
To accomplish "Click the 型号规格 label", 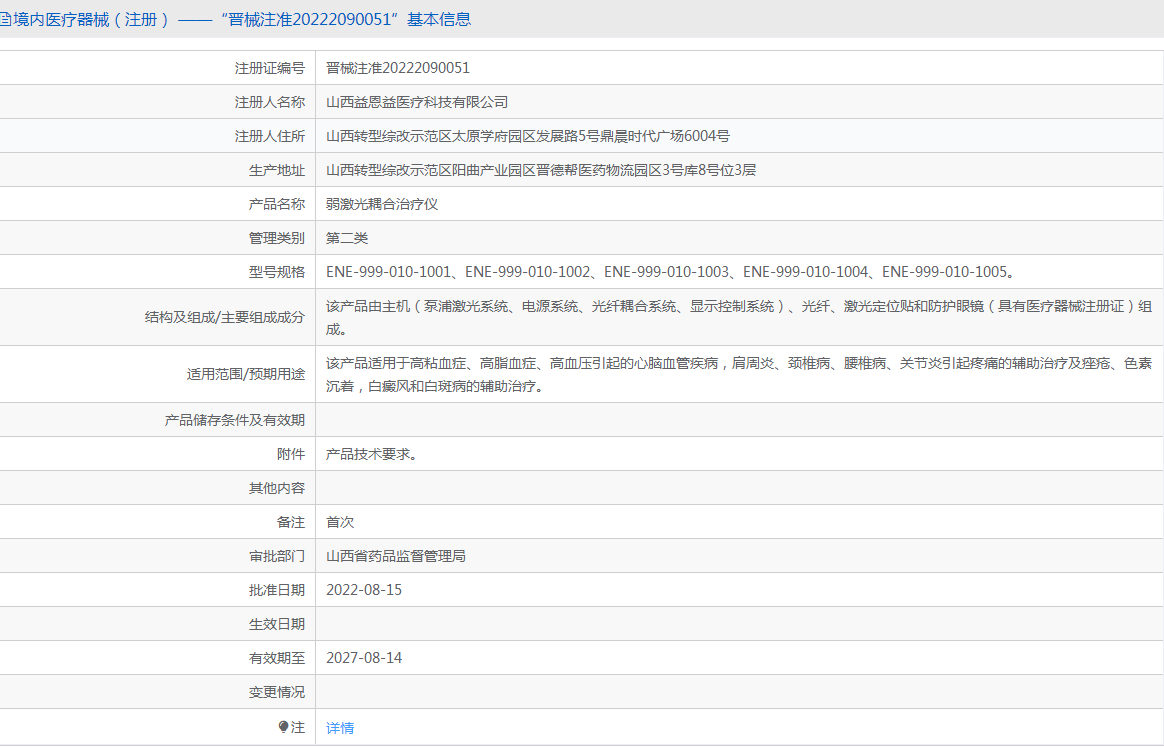I will tap(277, 272).
